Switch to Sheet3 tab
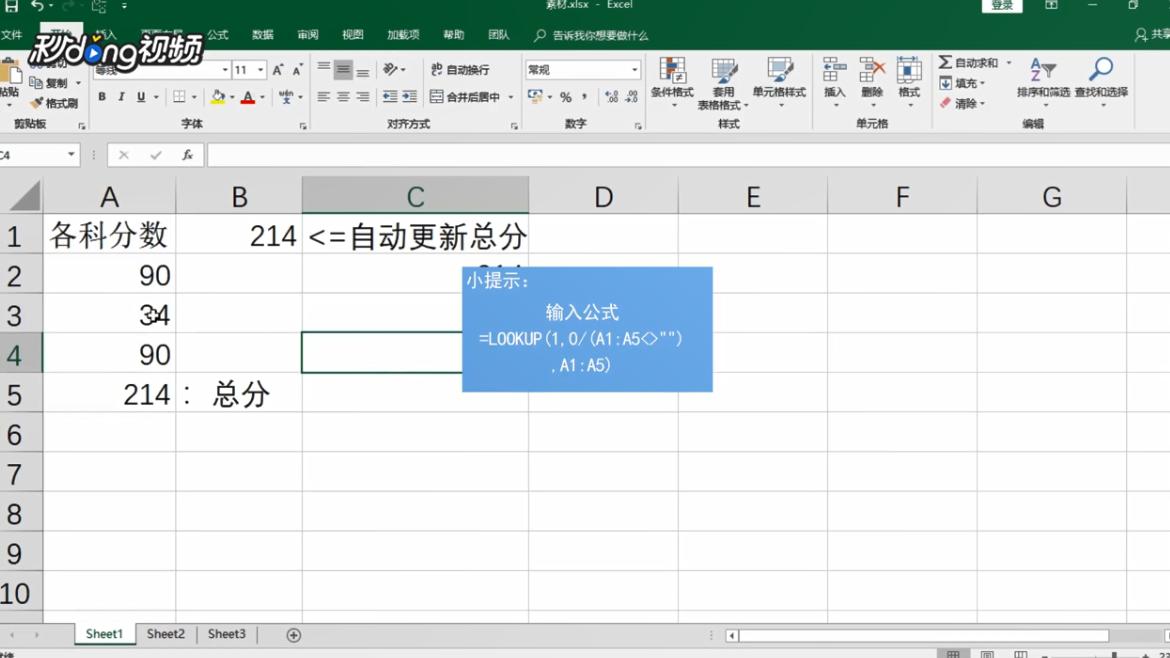This screenshot has height=658, width=1170. click(x=226, y=634)
